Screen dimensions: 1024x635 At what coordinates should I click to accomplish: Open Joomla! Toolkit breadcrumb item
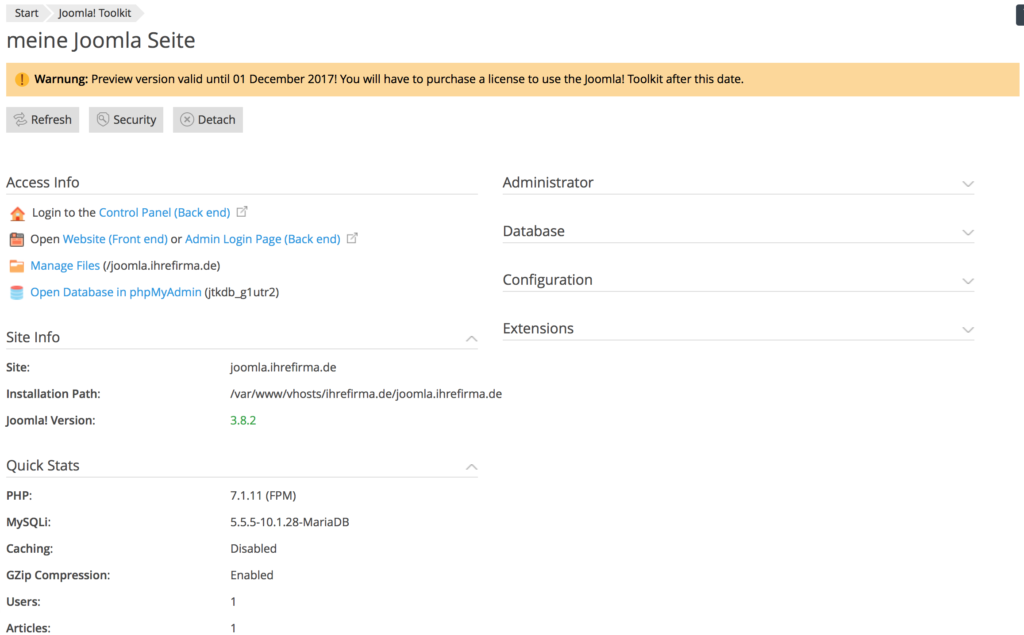tap(95, 13)
